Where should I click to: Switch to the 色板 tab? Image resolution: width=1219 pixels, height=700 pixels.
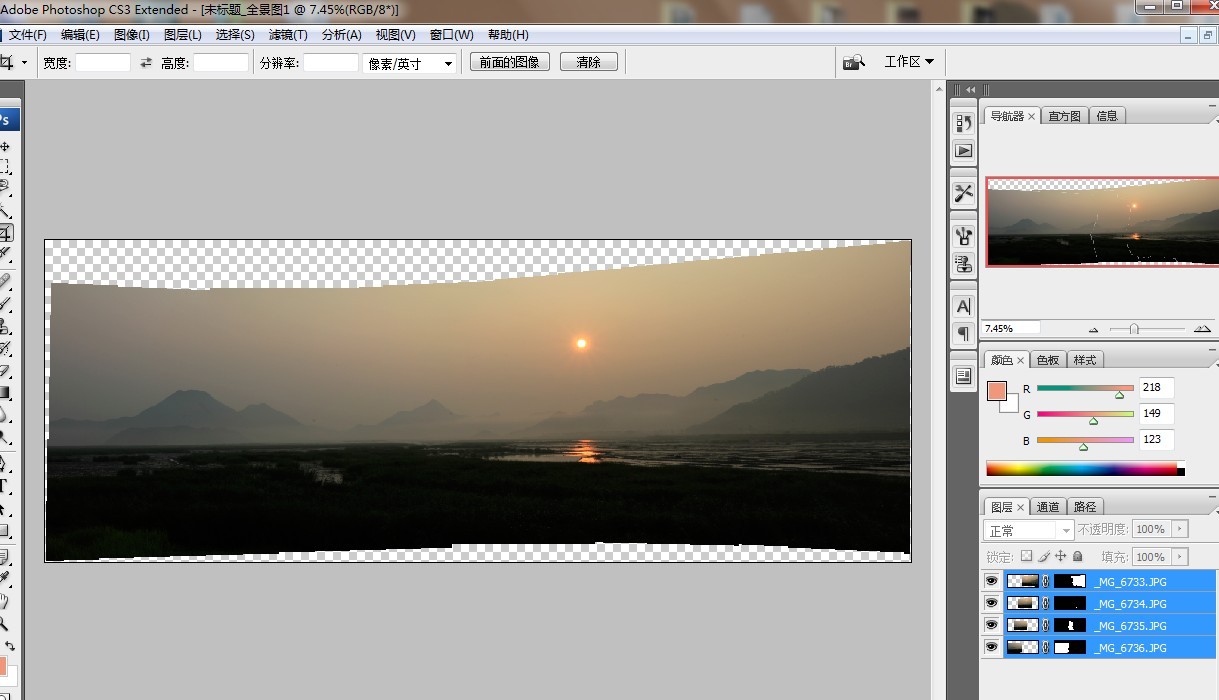point(1047,360)
